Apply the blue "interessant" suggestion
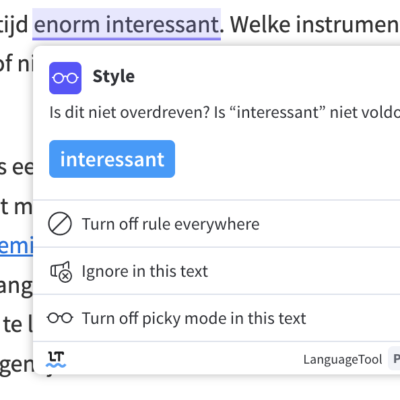 (112, 159)
